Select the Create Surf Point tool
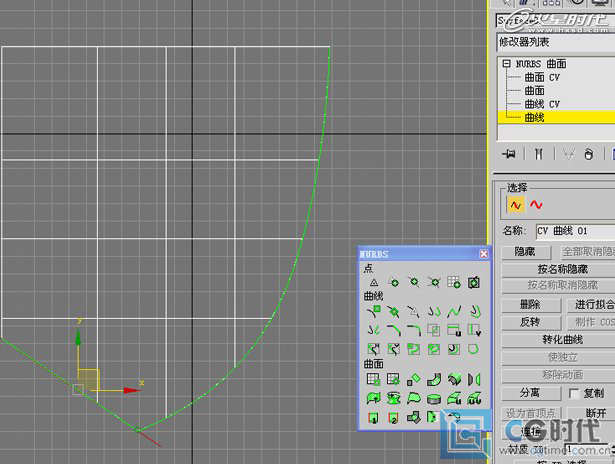Viewport: 615px width, 464px height. pyautogui.click(x=454, y=282)
